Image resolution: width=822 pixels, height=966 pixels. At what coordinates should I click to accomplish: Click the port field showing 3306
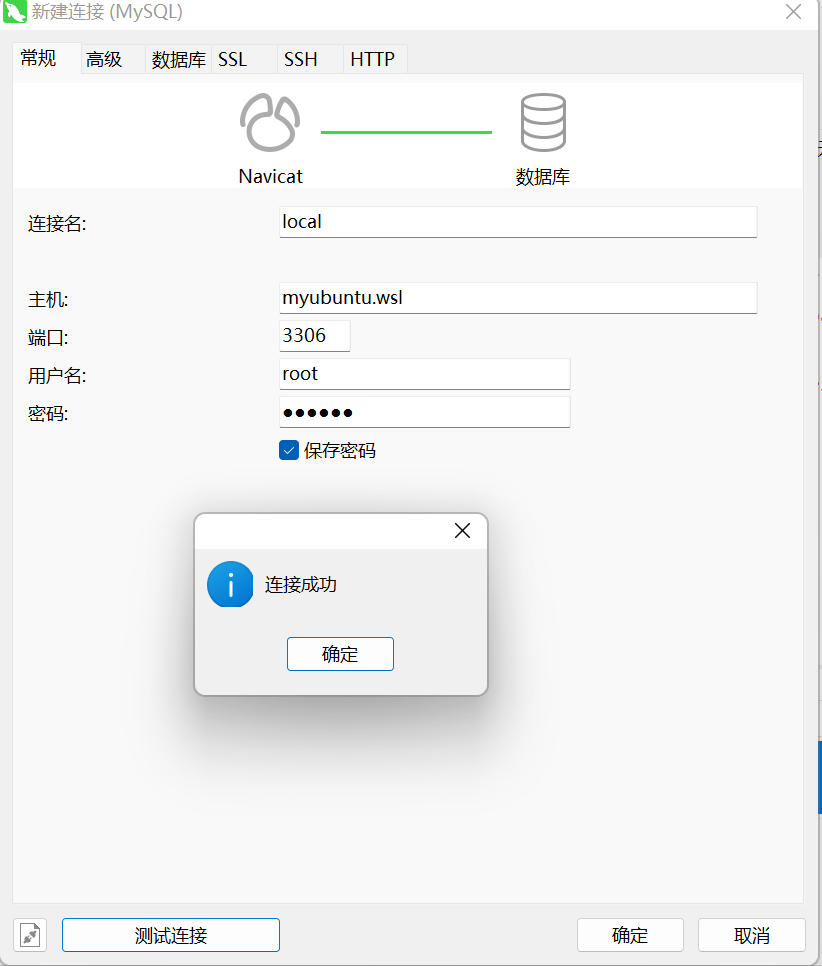tap(315, 336)
